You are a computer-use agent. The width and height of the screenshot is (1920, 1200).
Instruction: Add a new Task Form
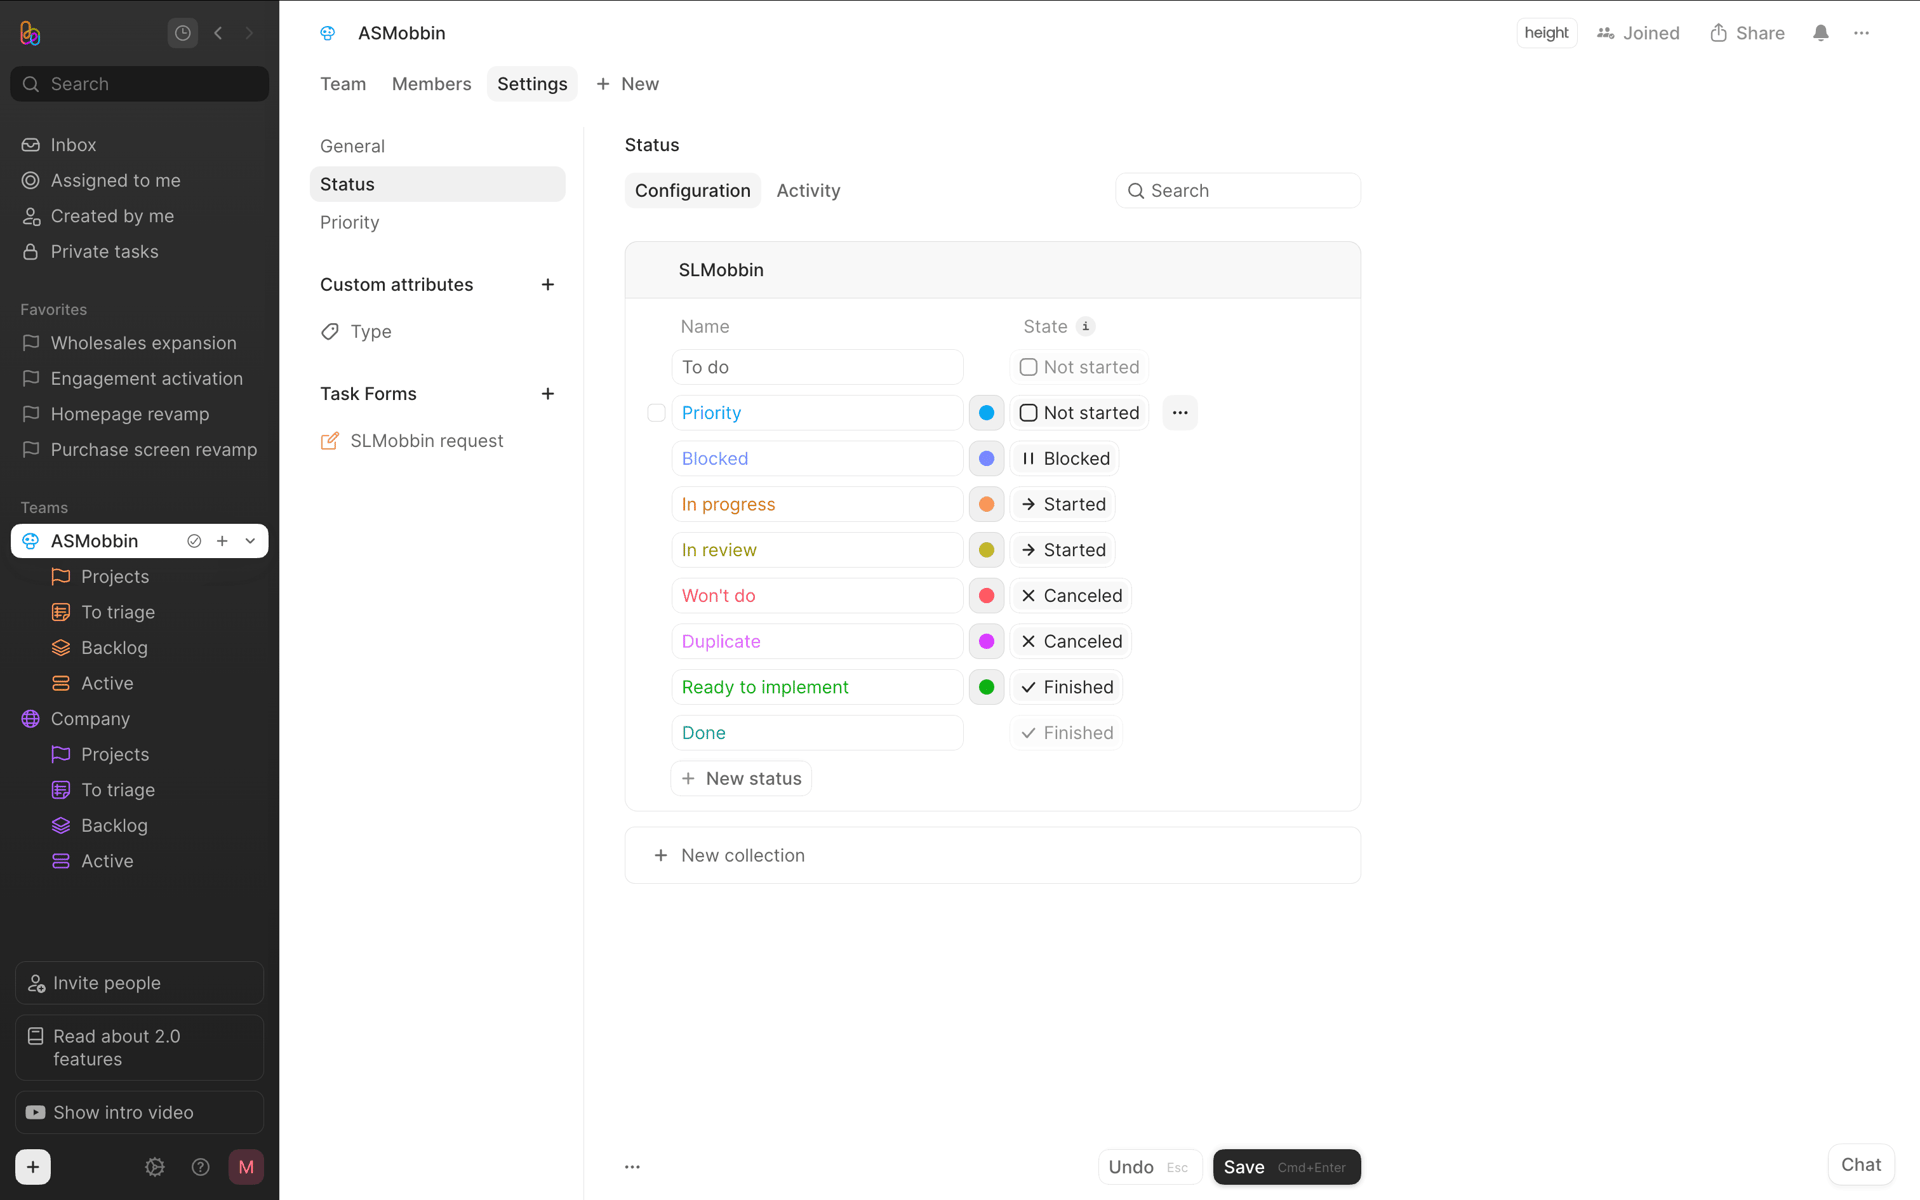[547, 394]
